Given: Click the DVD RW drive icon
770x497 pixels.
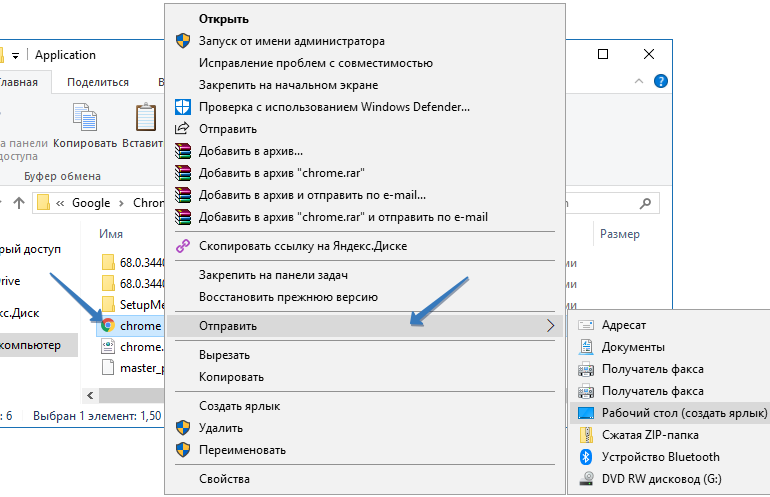Looking at the screenshot, I should pyautogui.click(x=586, y=479).
